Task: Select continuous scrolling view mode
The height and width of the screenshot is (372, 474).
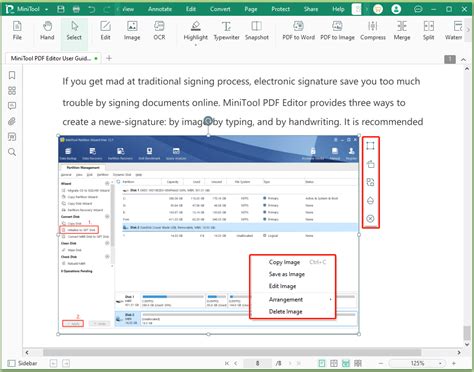Action: point(346,363)
